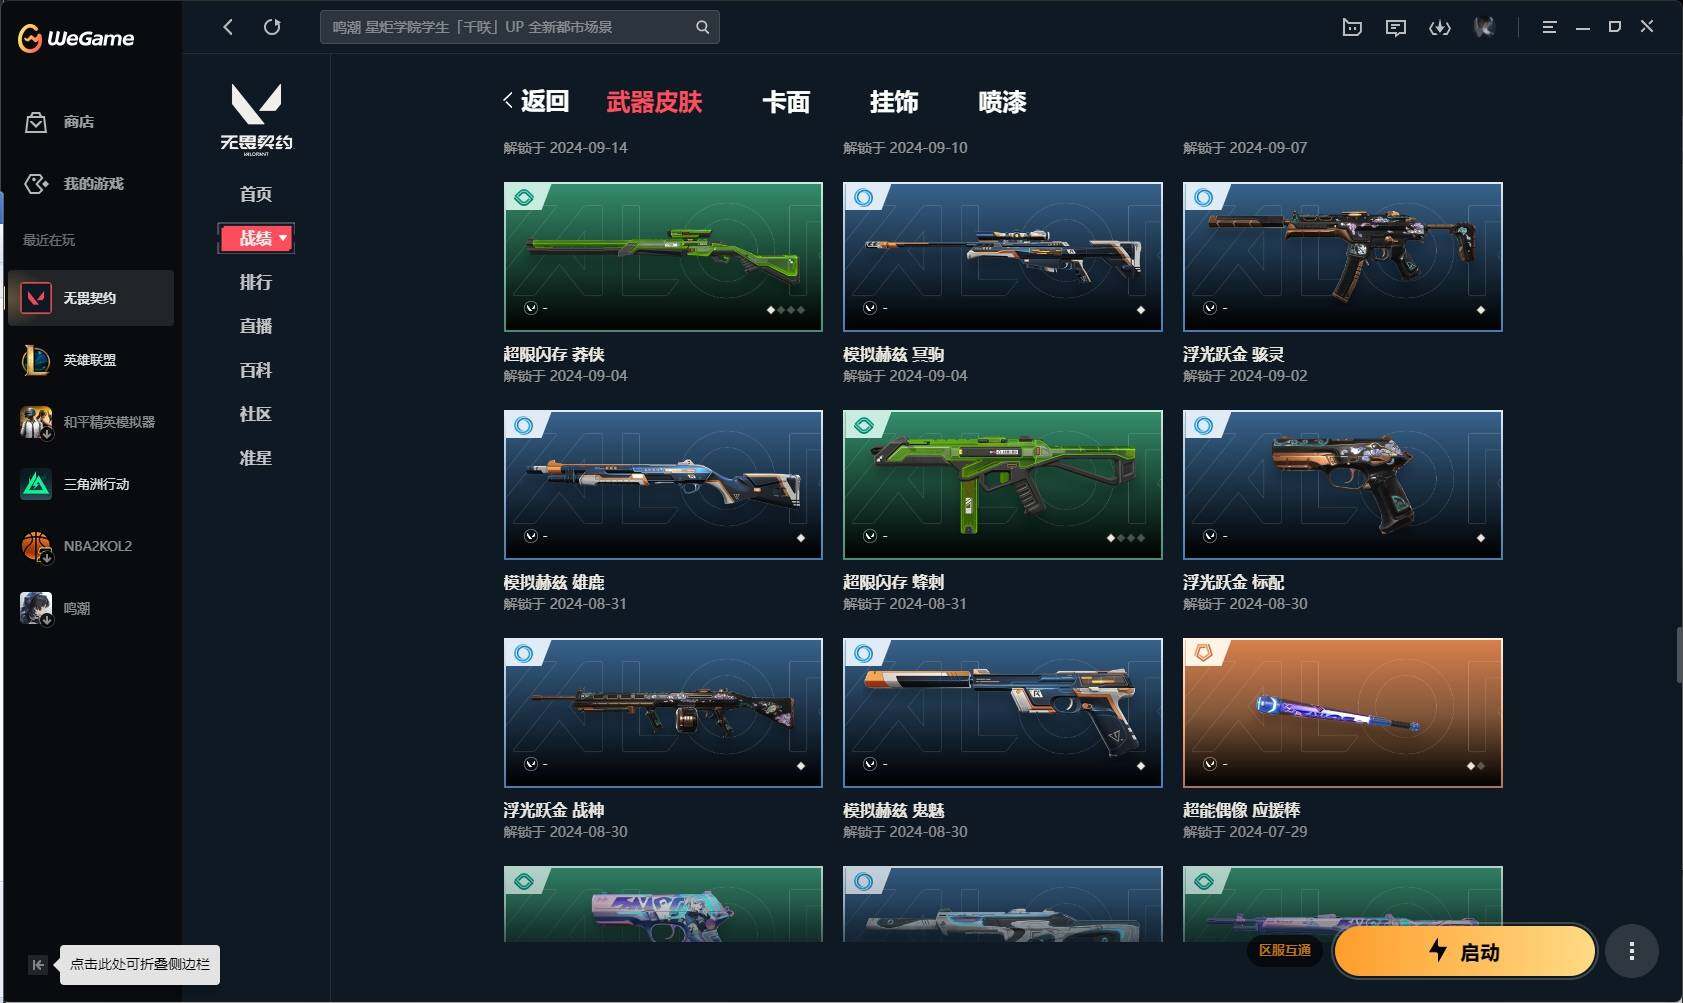This screenshot has width=1683, height=1003.
Task: Open 首页 in the game menu
Action: coord(256,194)
